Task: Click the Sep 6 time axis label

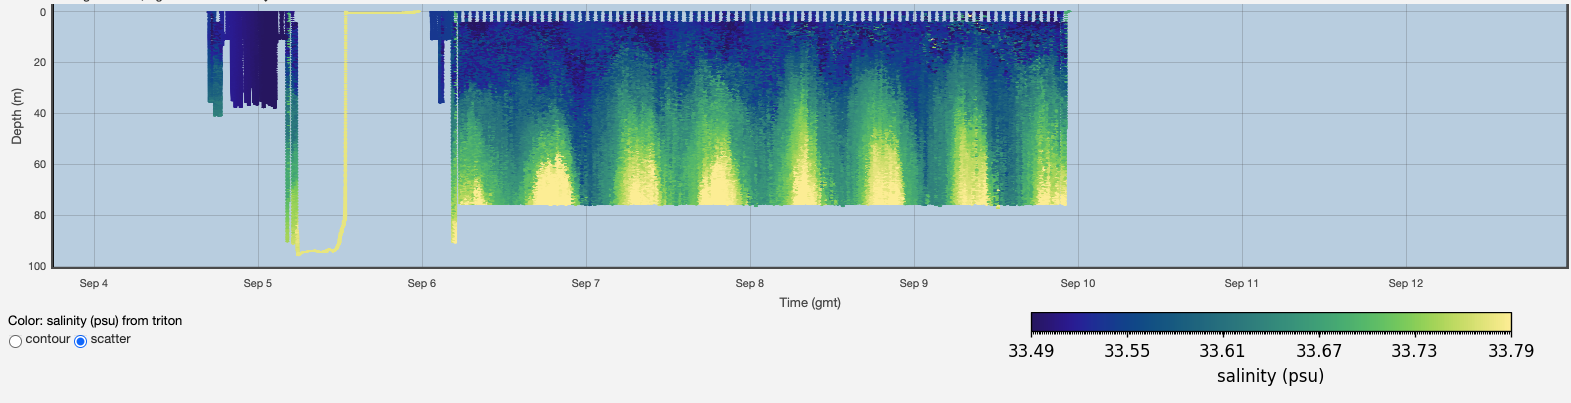Action: [422, 283]
